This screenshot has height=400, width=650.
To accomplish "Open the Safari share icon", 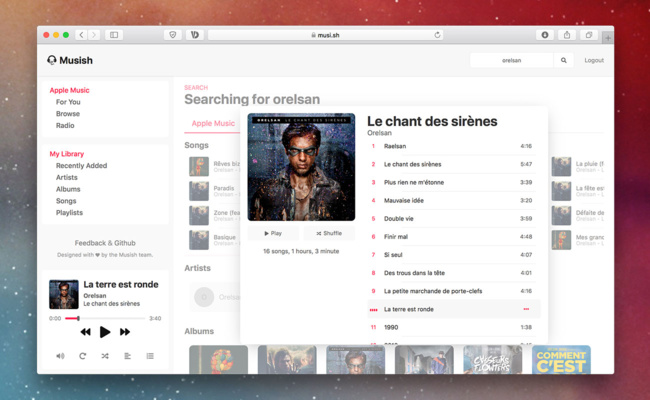I will [x=567, y=35].
